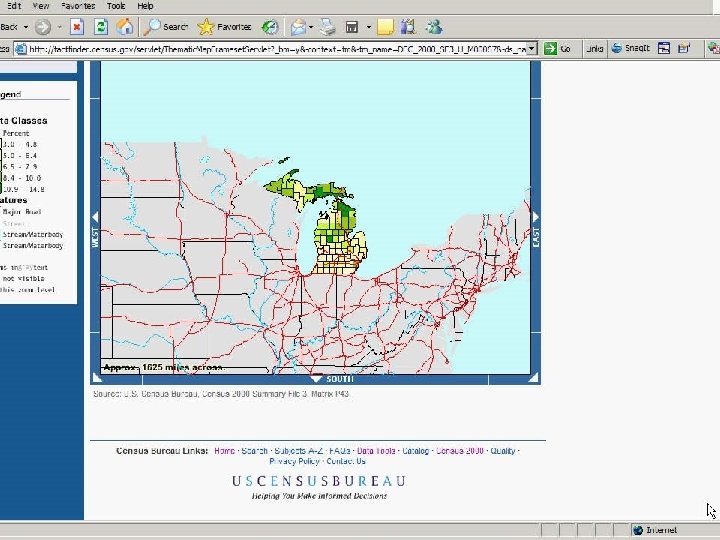Viewport: 720px width, 540px height.
Task: Click the 3.0 - 4.8 legend color swatch
Action: click(x=0, y=144)
